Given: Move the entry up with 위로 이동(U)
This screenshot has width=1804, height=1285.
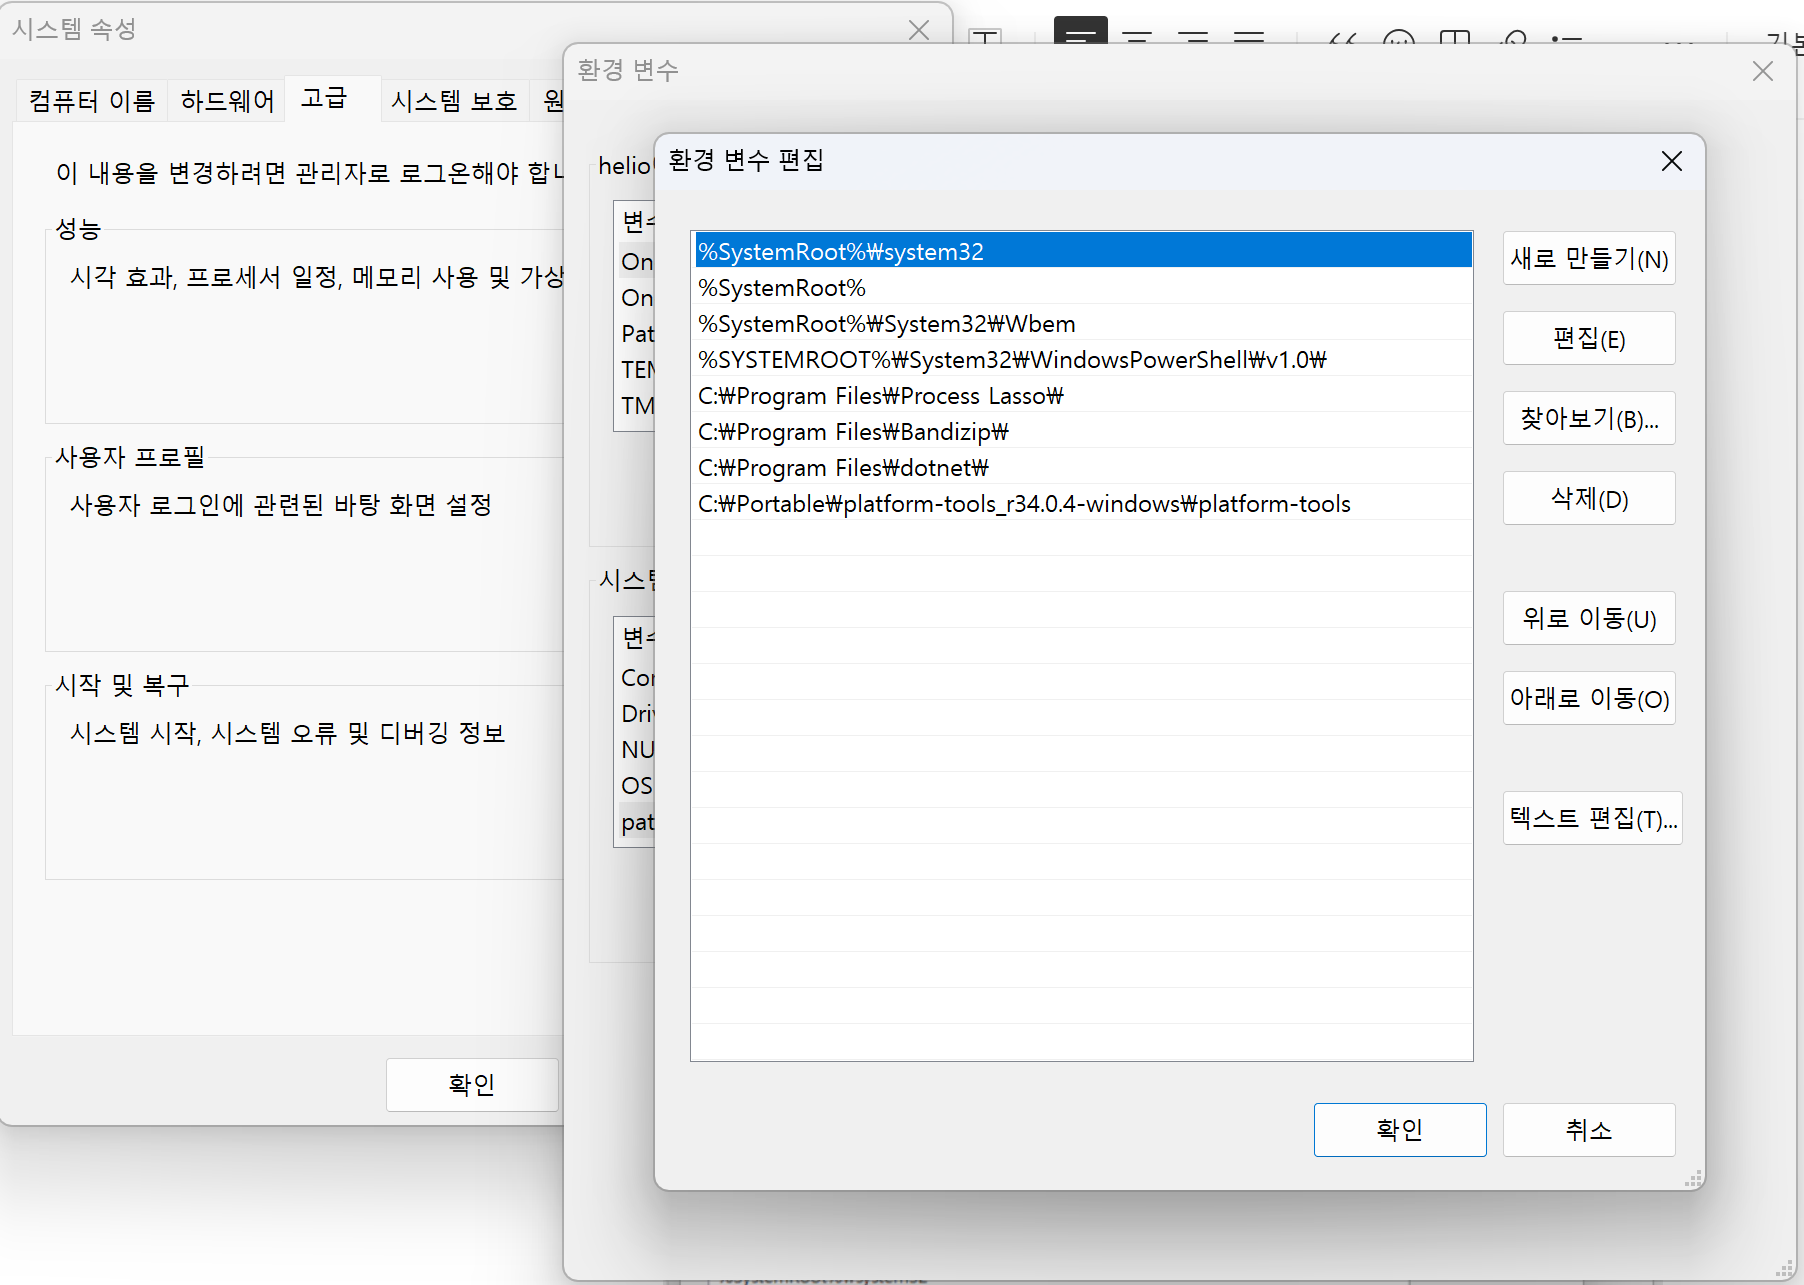Looking at the screenshot, I should (1589, 619).
